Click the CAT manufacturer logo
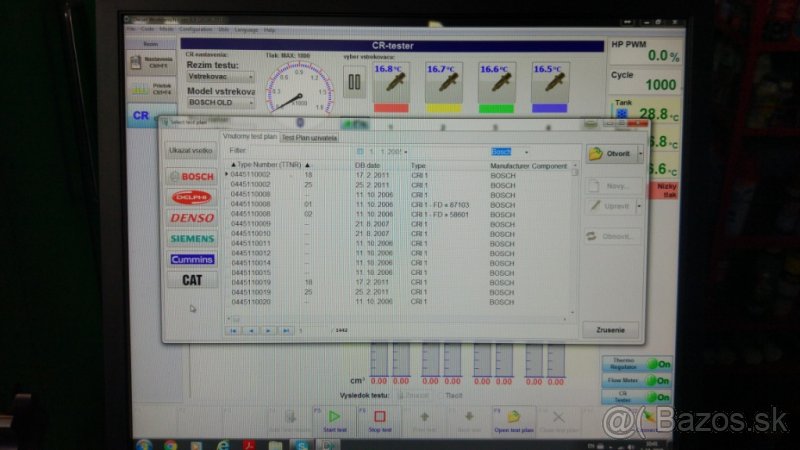The image size is (800, 450). point(192,280)
